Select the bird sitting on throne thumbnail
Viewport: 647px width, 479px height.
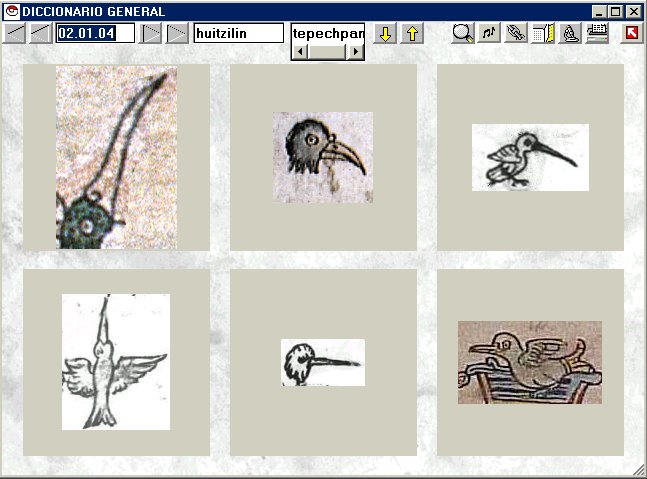[530, 362]
